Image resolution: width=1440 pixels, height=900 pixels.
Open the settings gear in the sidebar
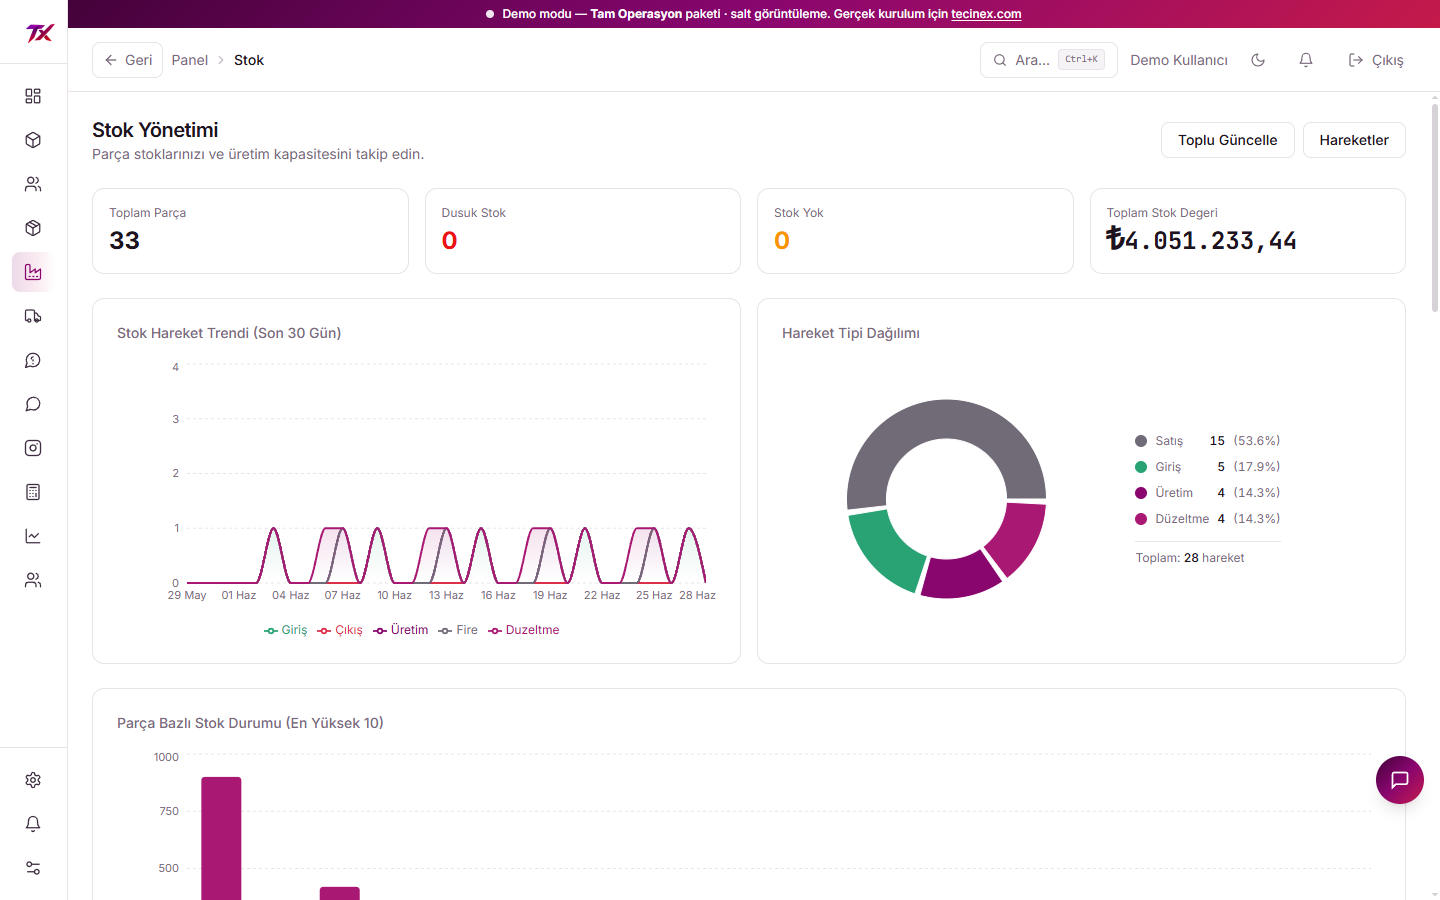click(x=33, y=780)
